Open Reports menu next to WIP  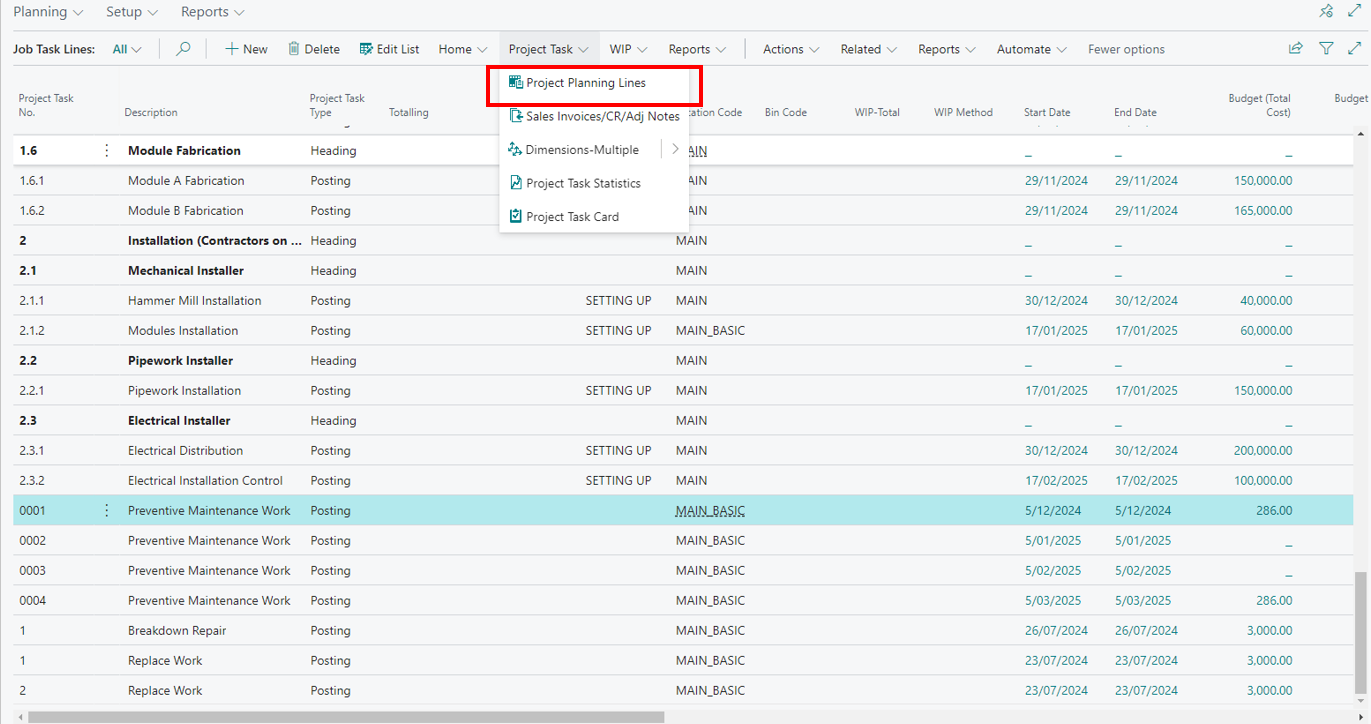pos(697,49)
